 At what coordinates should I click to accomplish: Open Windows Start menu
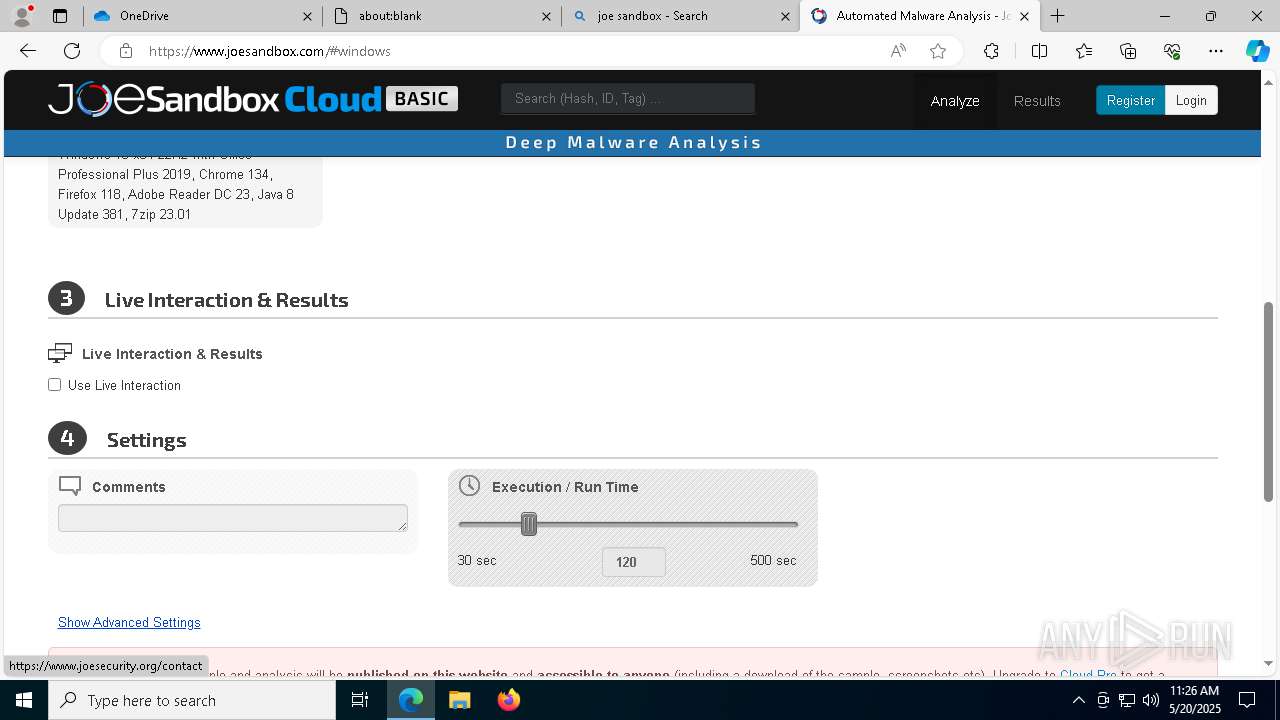pyautogui.click(x=24, y=700)
